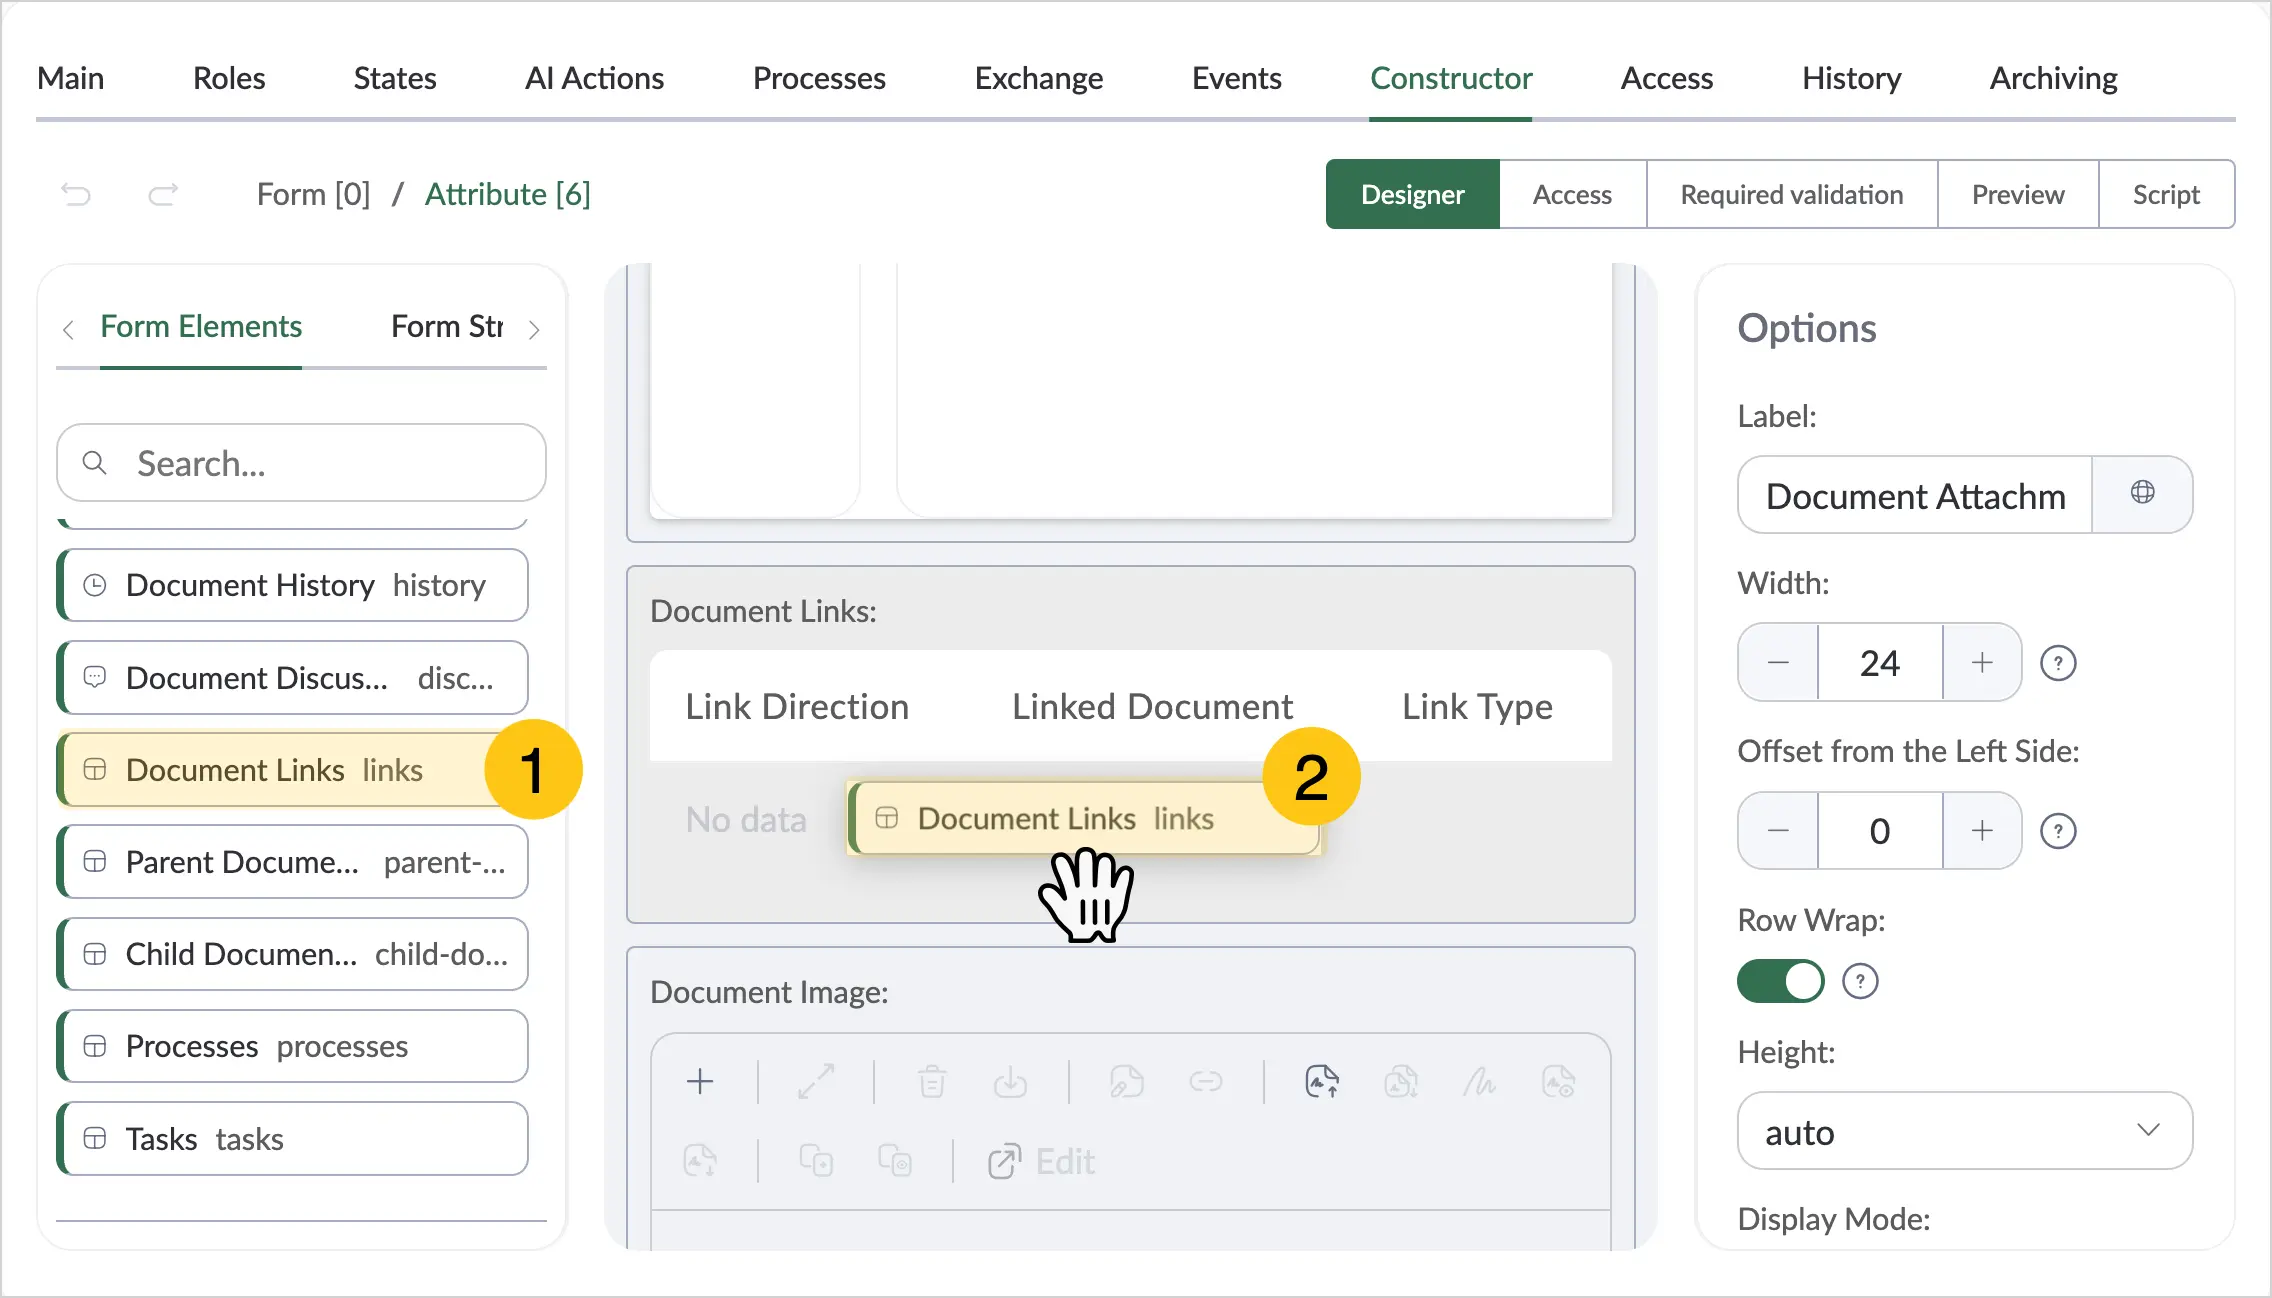The height and width of the screenshot is (1298, 2272).
Task: Click the chain link icon in Document Image
Action: pyautogui.click(x=1206, y=1081)
